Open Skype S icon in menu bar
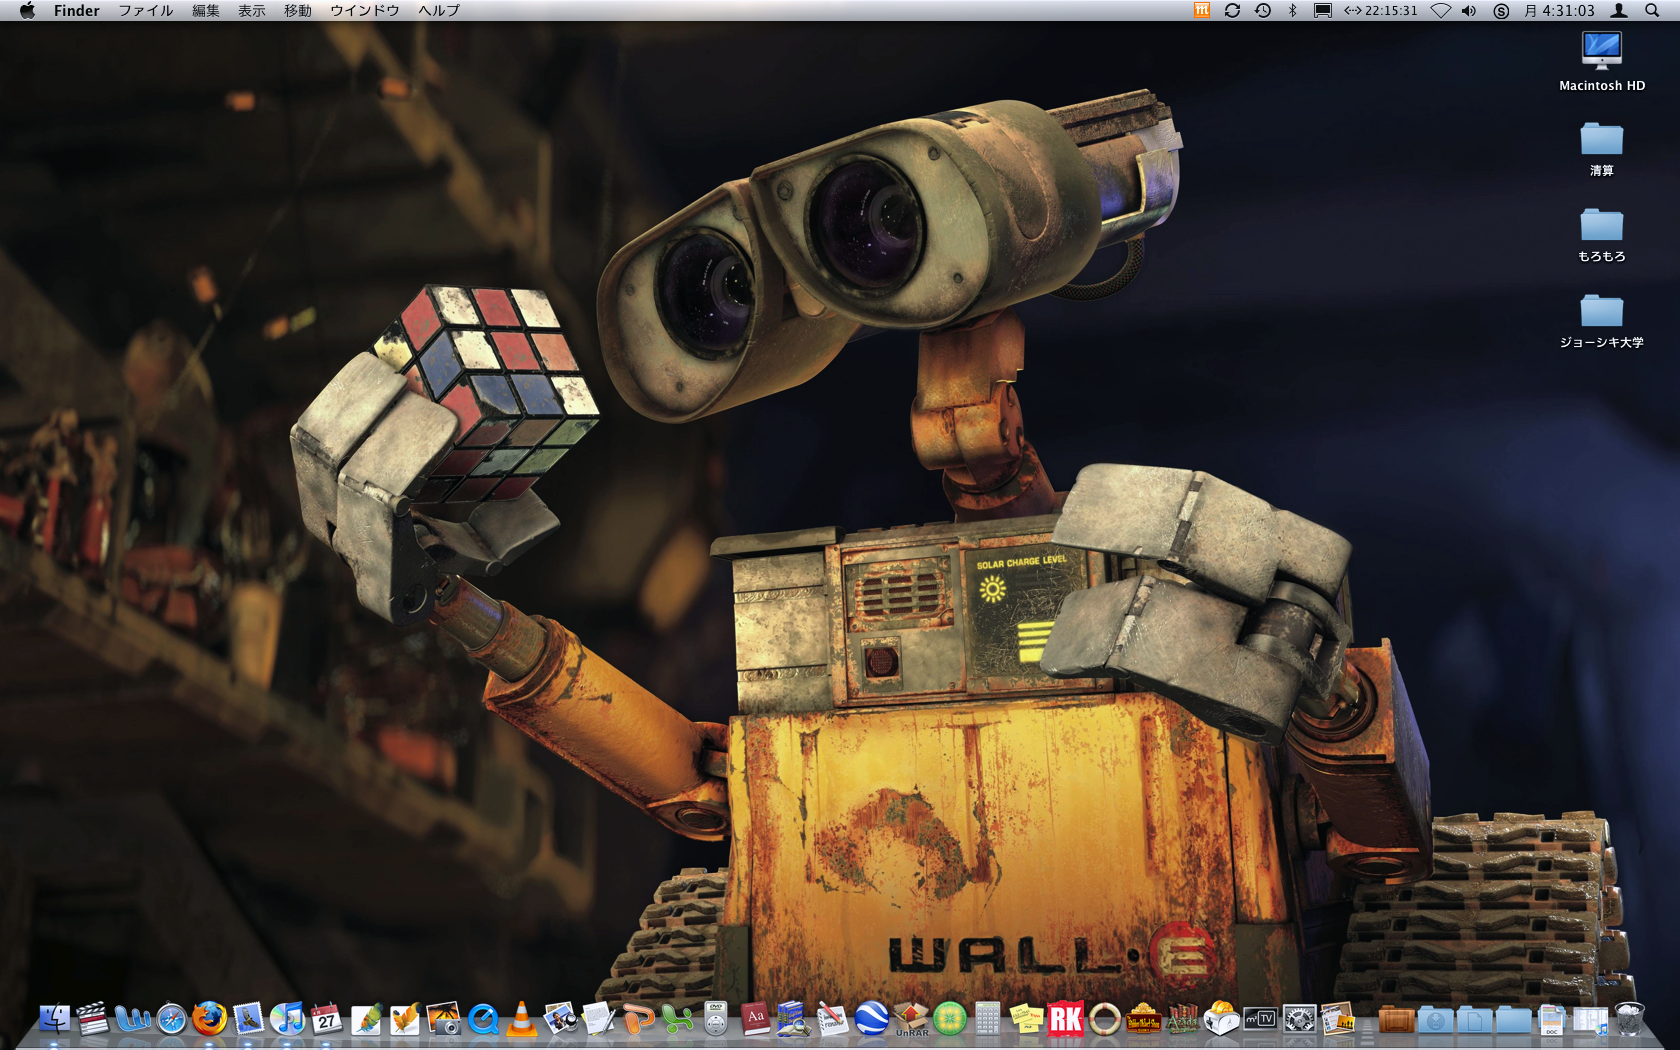The image size is (1680, 1050). tap(1501, 10)
